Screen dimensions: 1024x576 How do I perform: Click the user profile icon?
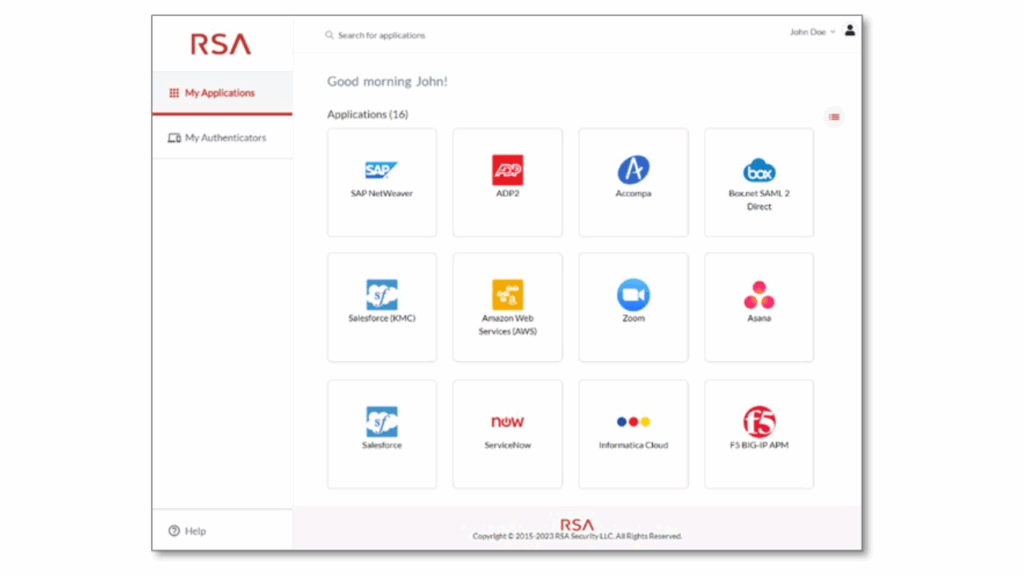(x=850, y=31)
